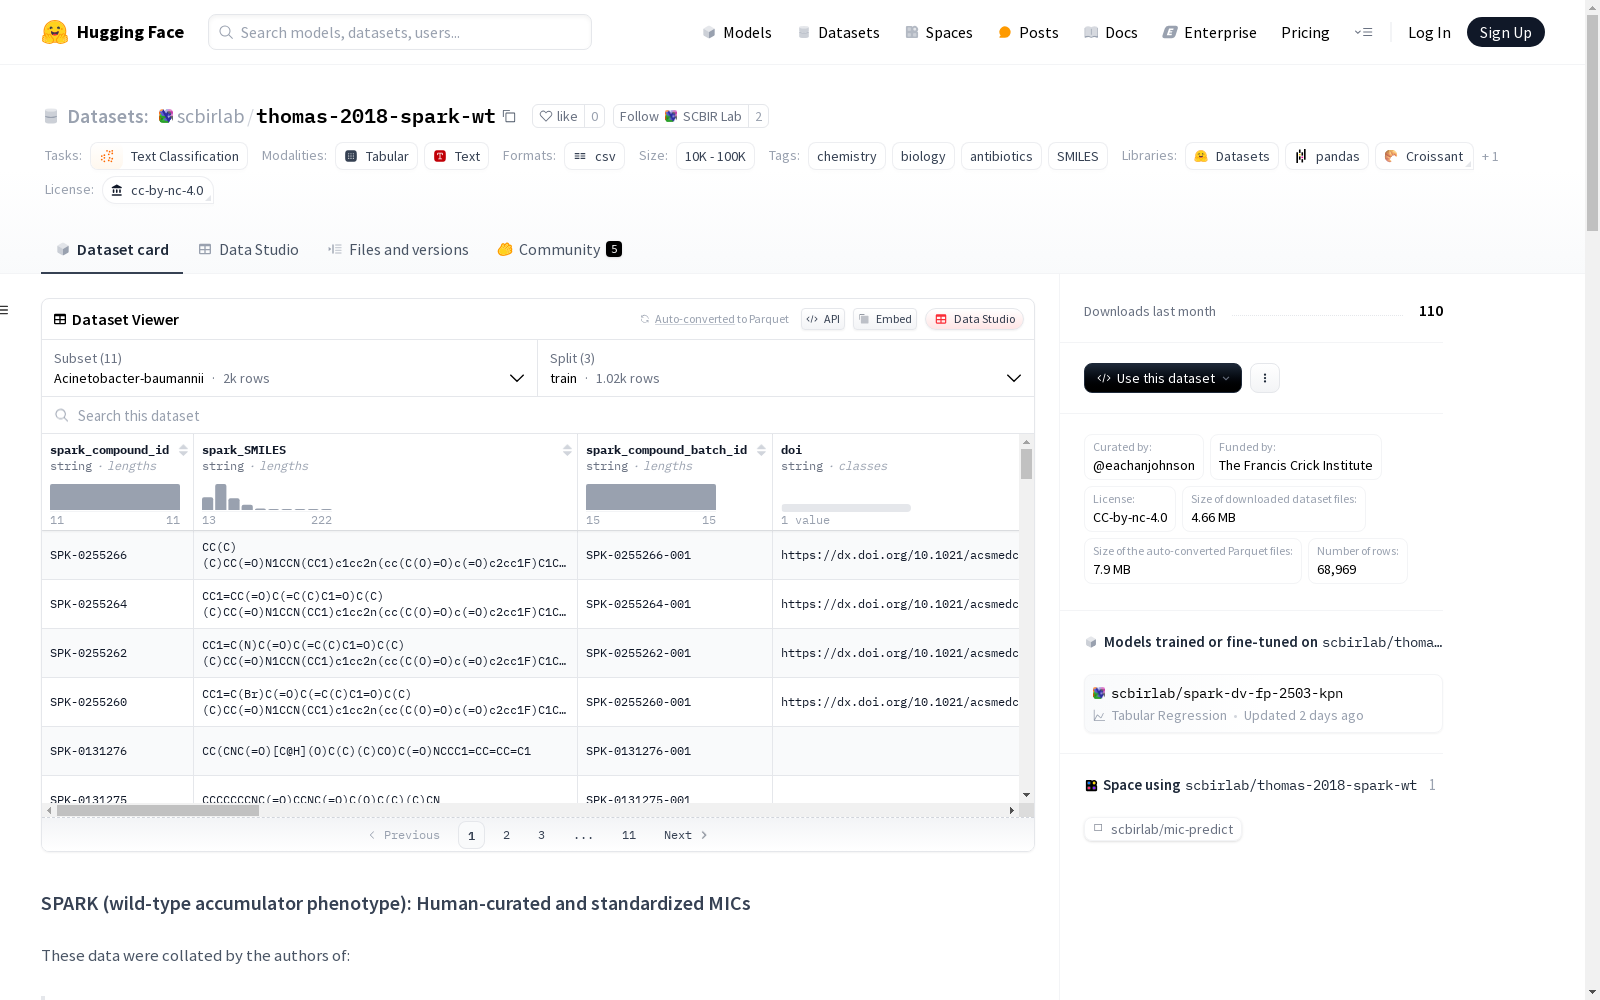Sort by spark_SMILES column
This screenshot has width=1600, height=1000.
point(567,450)
